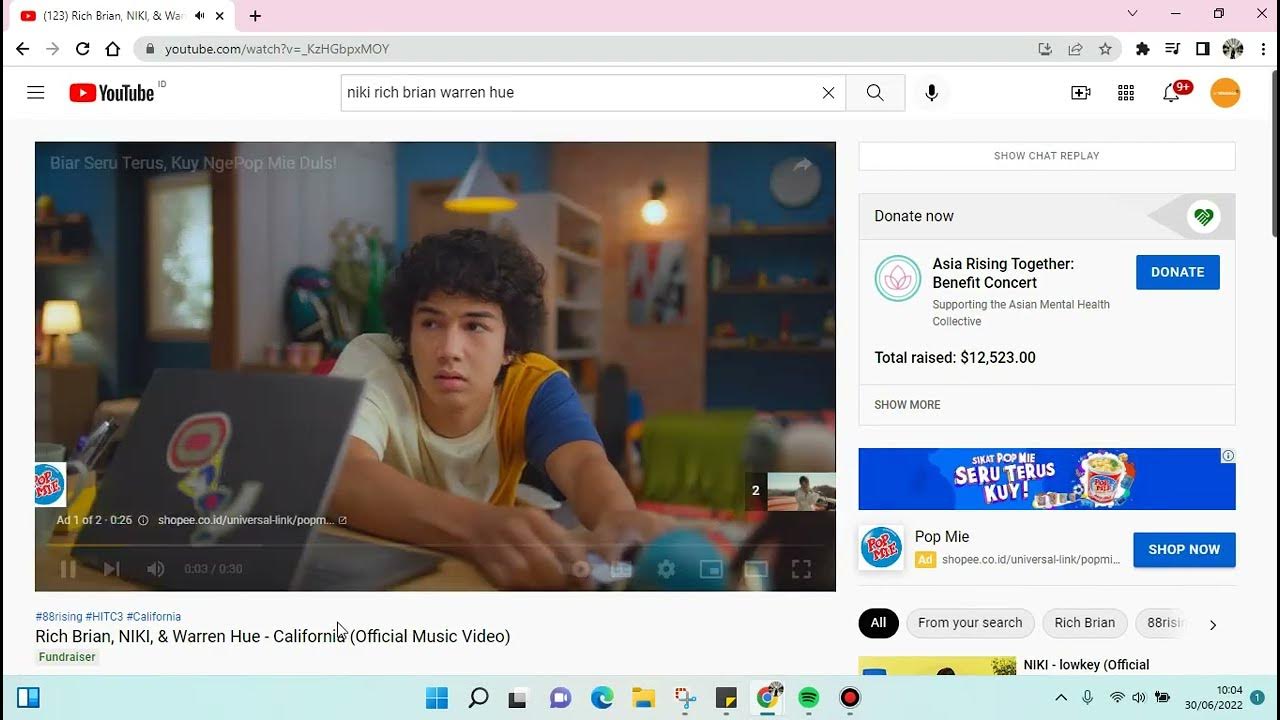
Task: Show more chips with the right chevron
Action: coord(1213,625)
